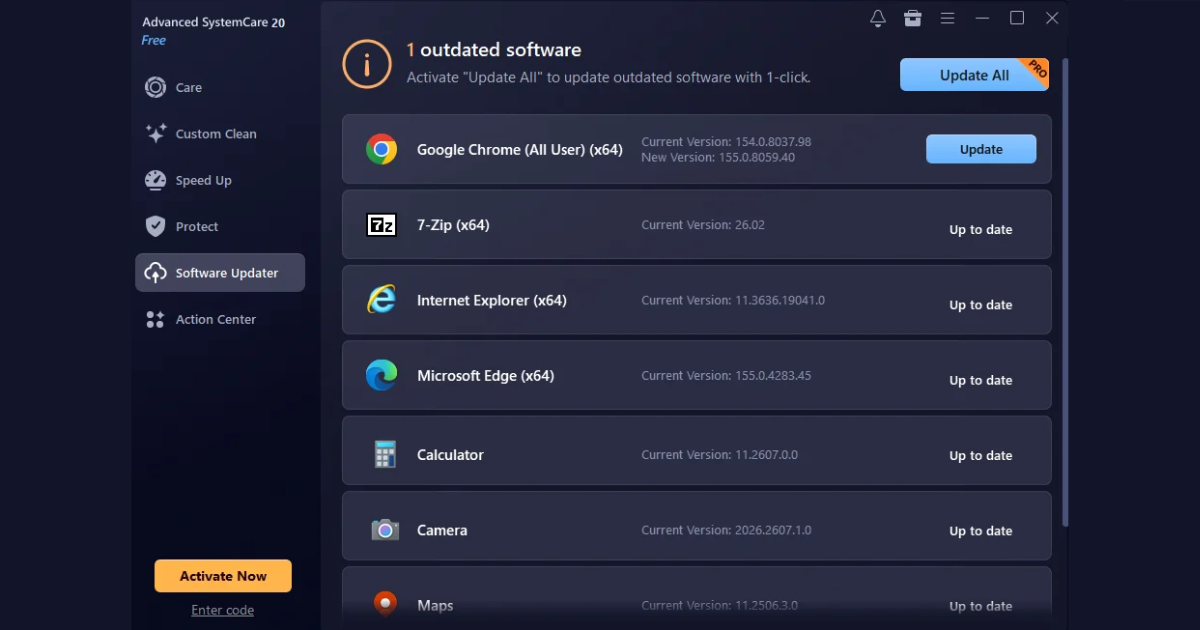Open notifications bell icon
This screenshot has width=1200, height=630.
tap(878, 18)
